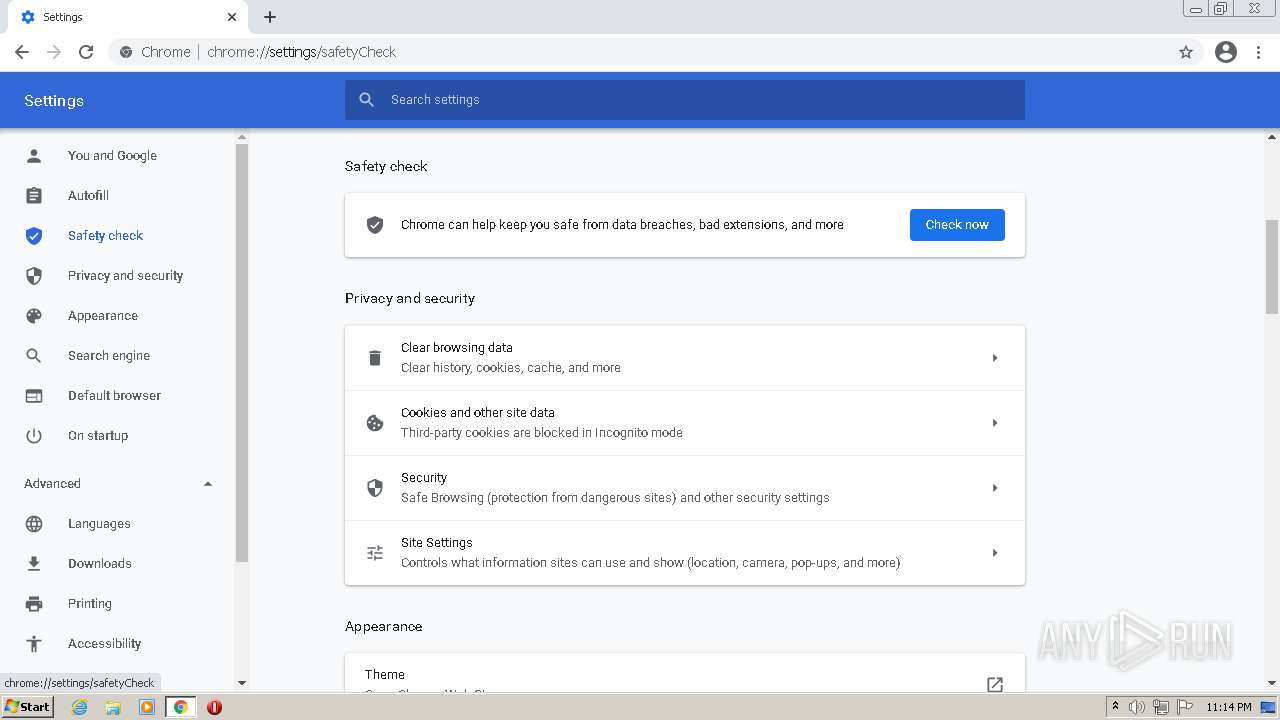1280x720 pixels.
Task: Launch Internet Explorer from taskbar
Action: 80,707
